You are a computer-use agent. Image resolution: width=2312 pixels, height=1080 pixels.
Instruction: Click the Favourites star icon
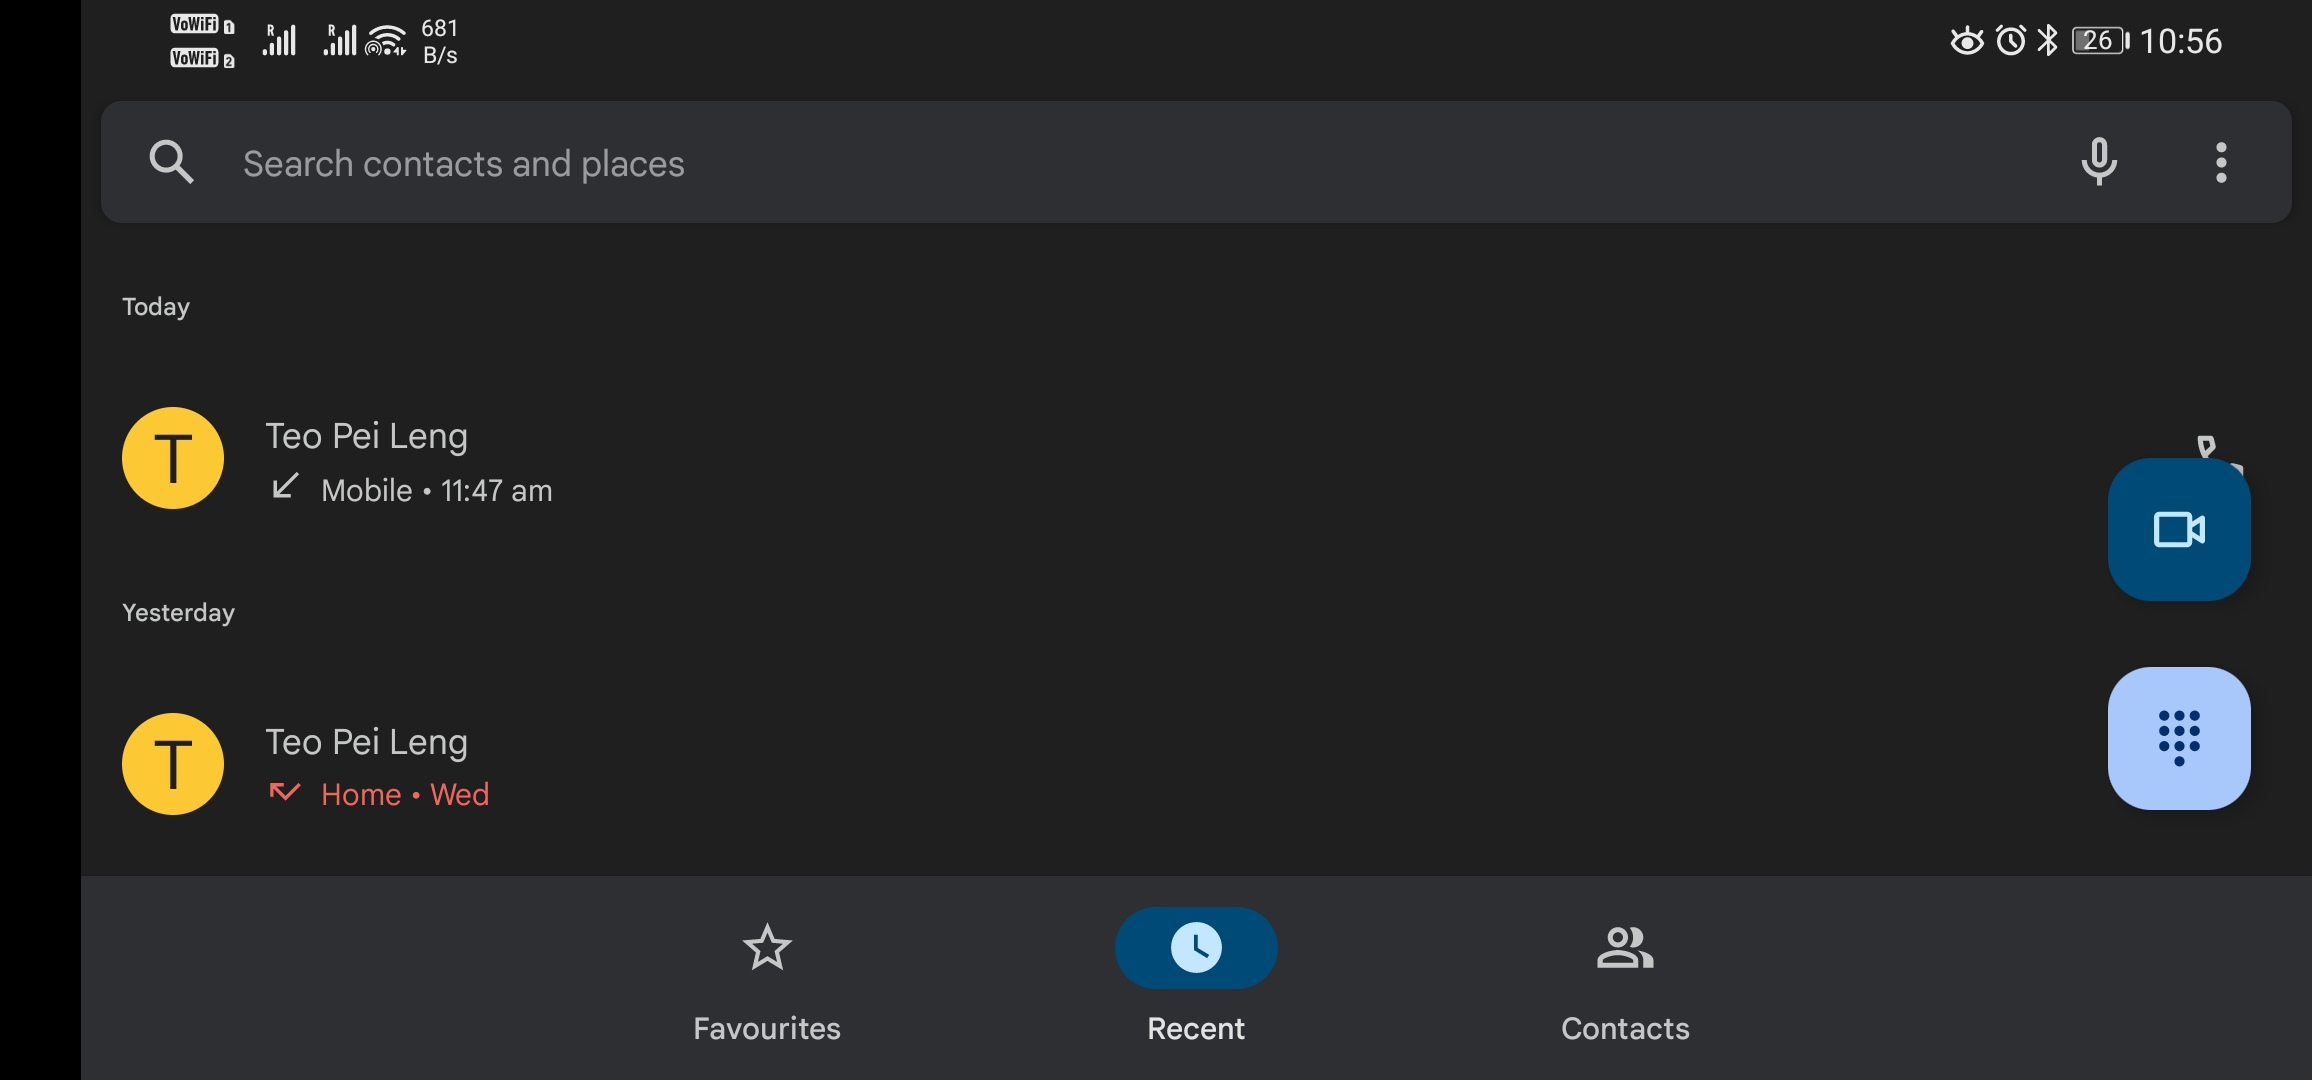coord(767,947)
